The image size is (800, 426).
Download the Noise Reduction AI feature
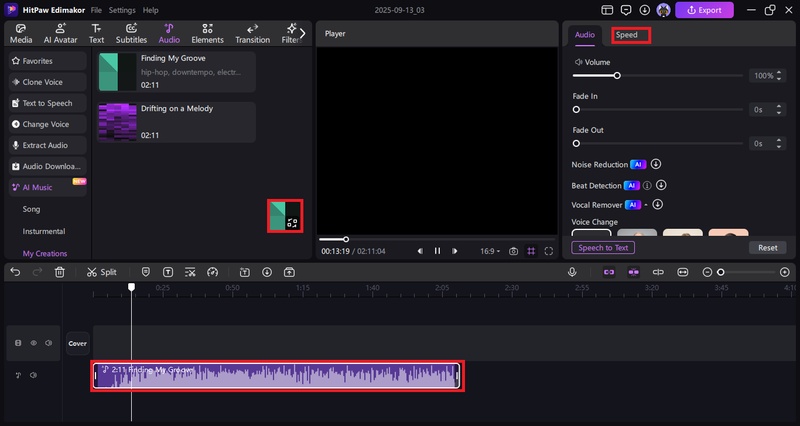pyautogui.click(x=656, y=164)
